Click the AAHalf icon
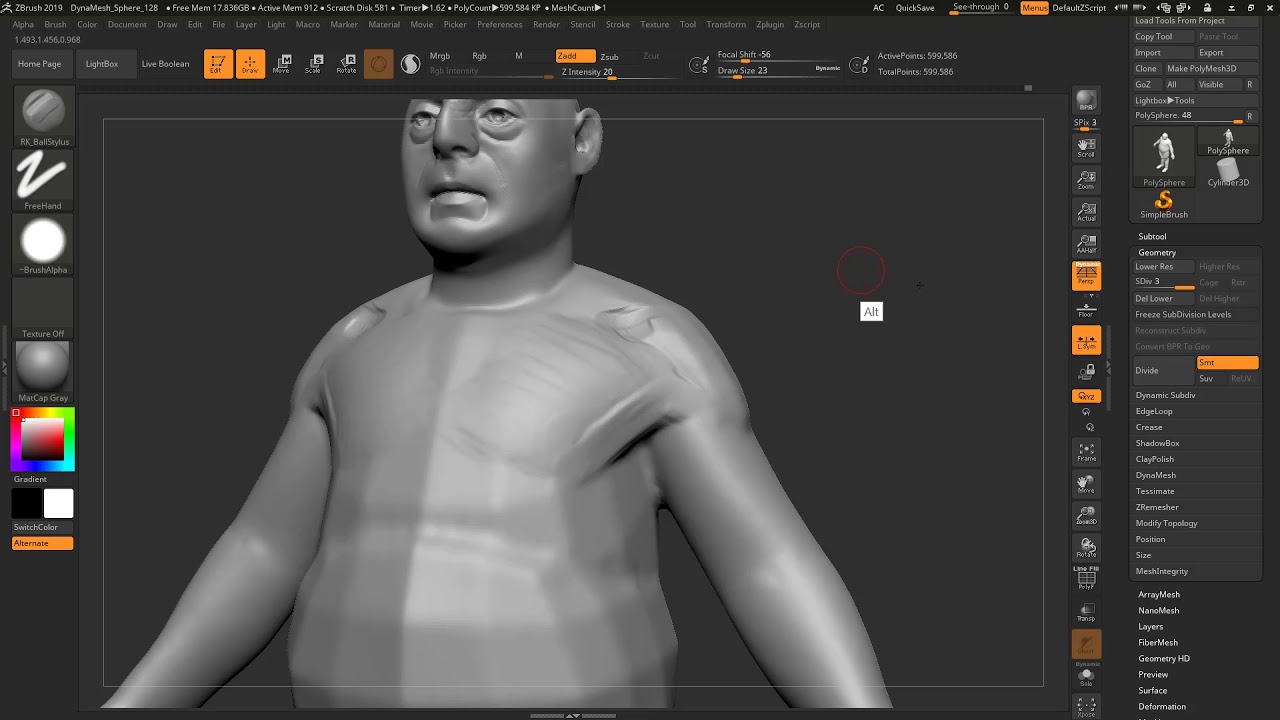Viewport: 1280px width, 720px height. (x=1086, y=245)
